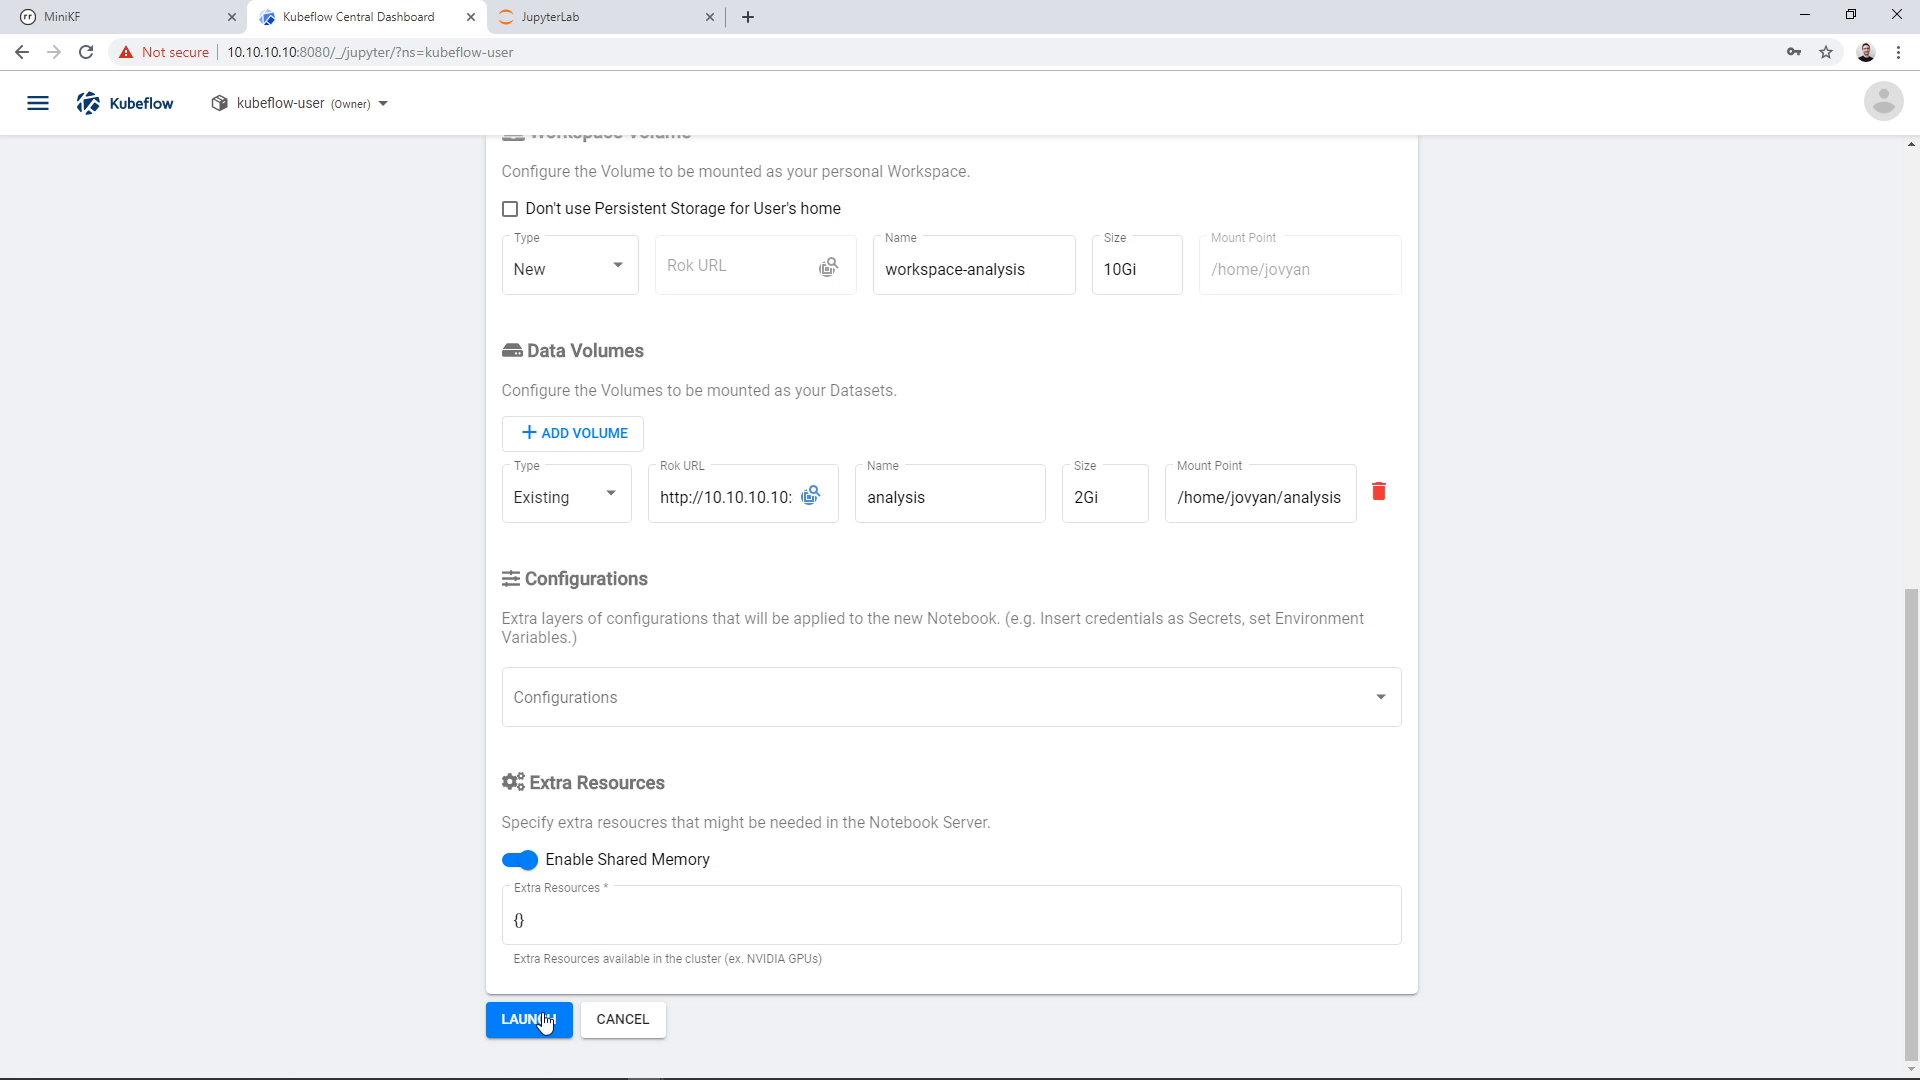Image resolution: width=1920 pixels, height=1080 pixels.
Task: Check Don't use Persistent Storage option
Action: tap(510, 209)
